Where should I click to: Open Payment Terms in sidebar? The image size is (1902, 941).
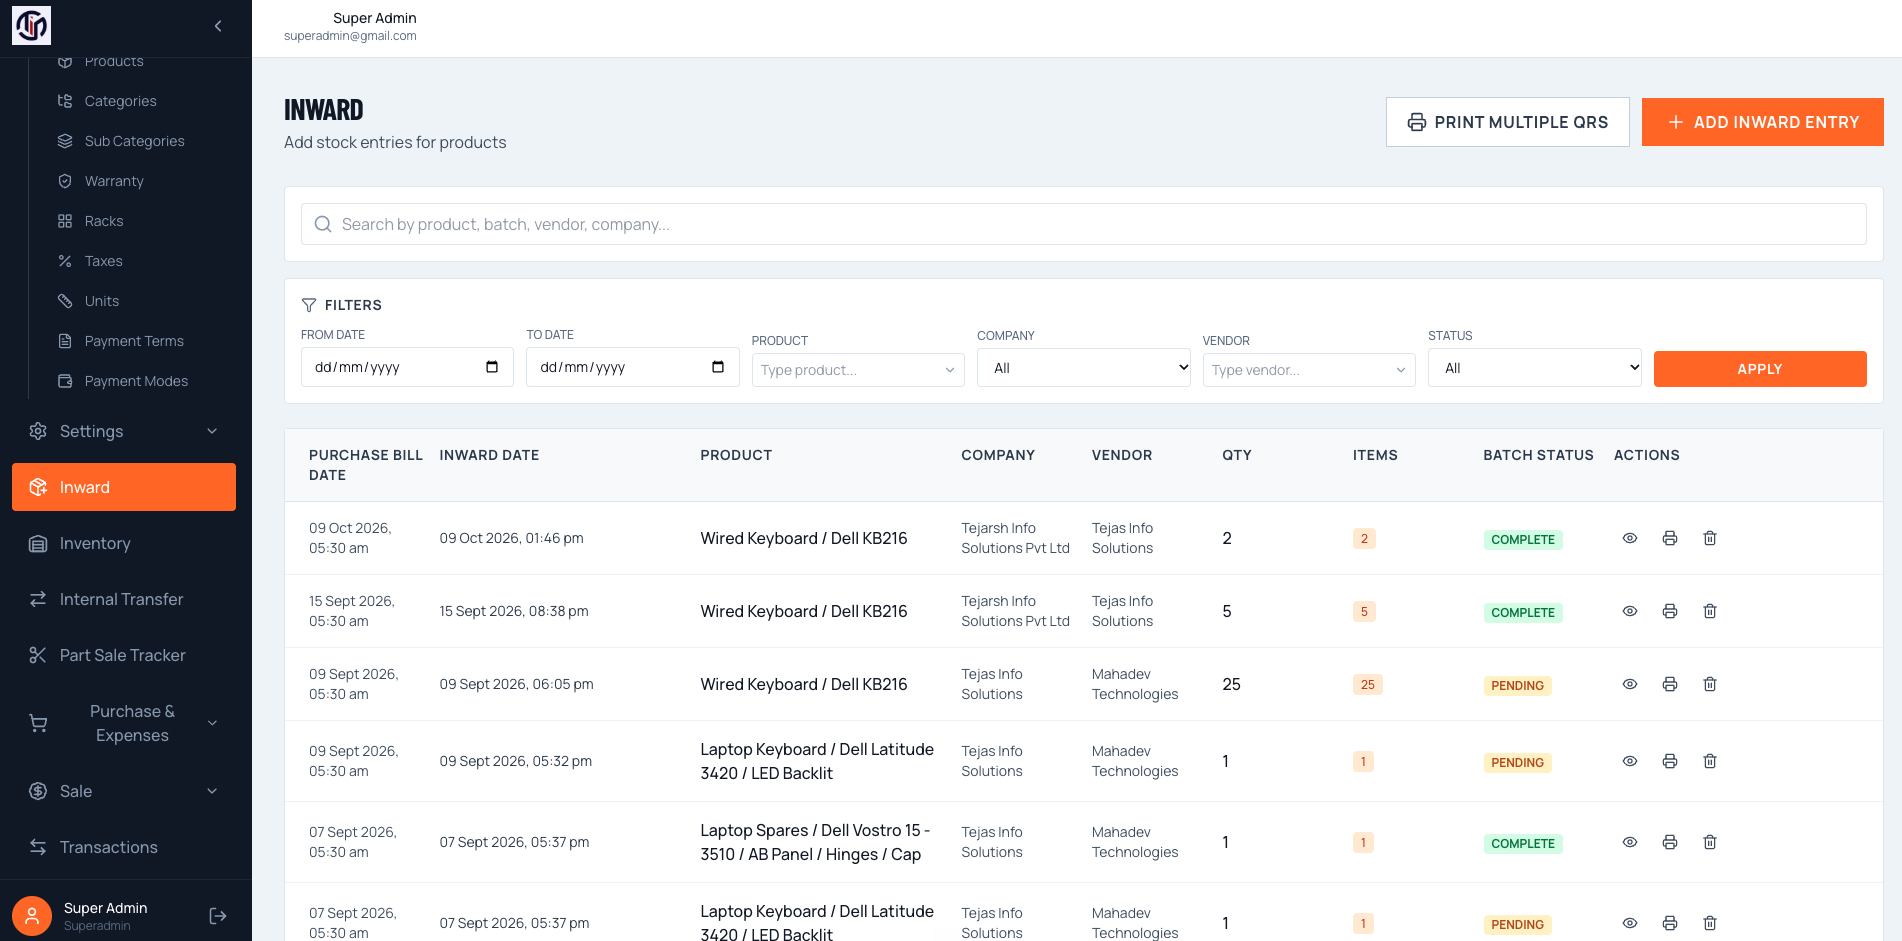(x=134, y=341)
